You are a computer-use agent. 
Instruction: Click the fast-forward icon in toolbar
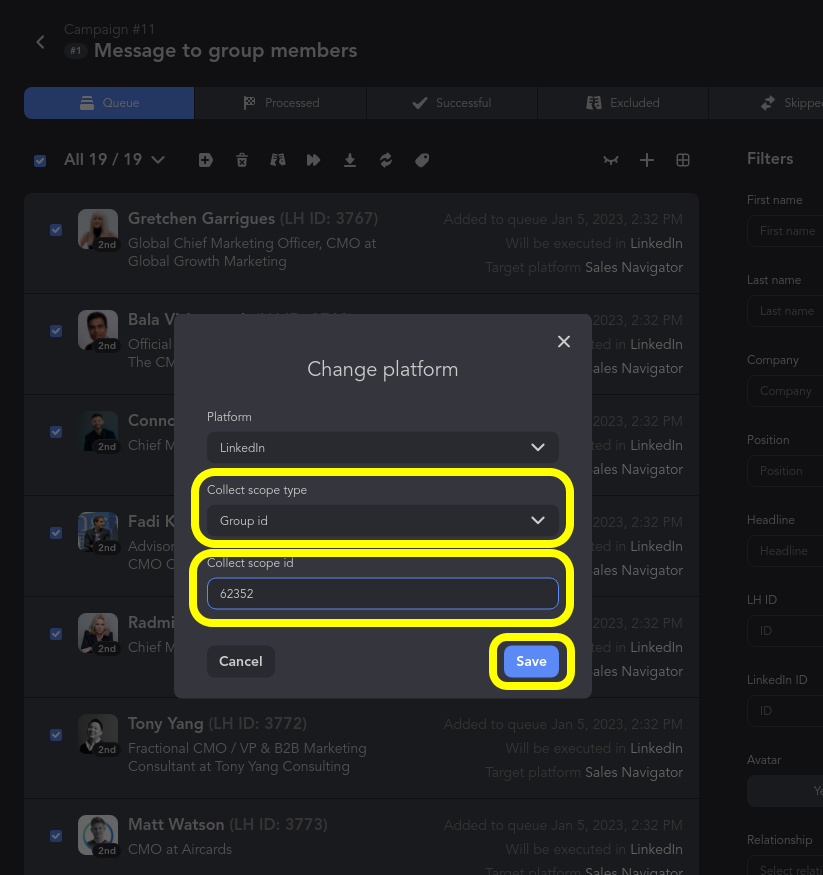click(314, 160)
